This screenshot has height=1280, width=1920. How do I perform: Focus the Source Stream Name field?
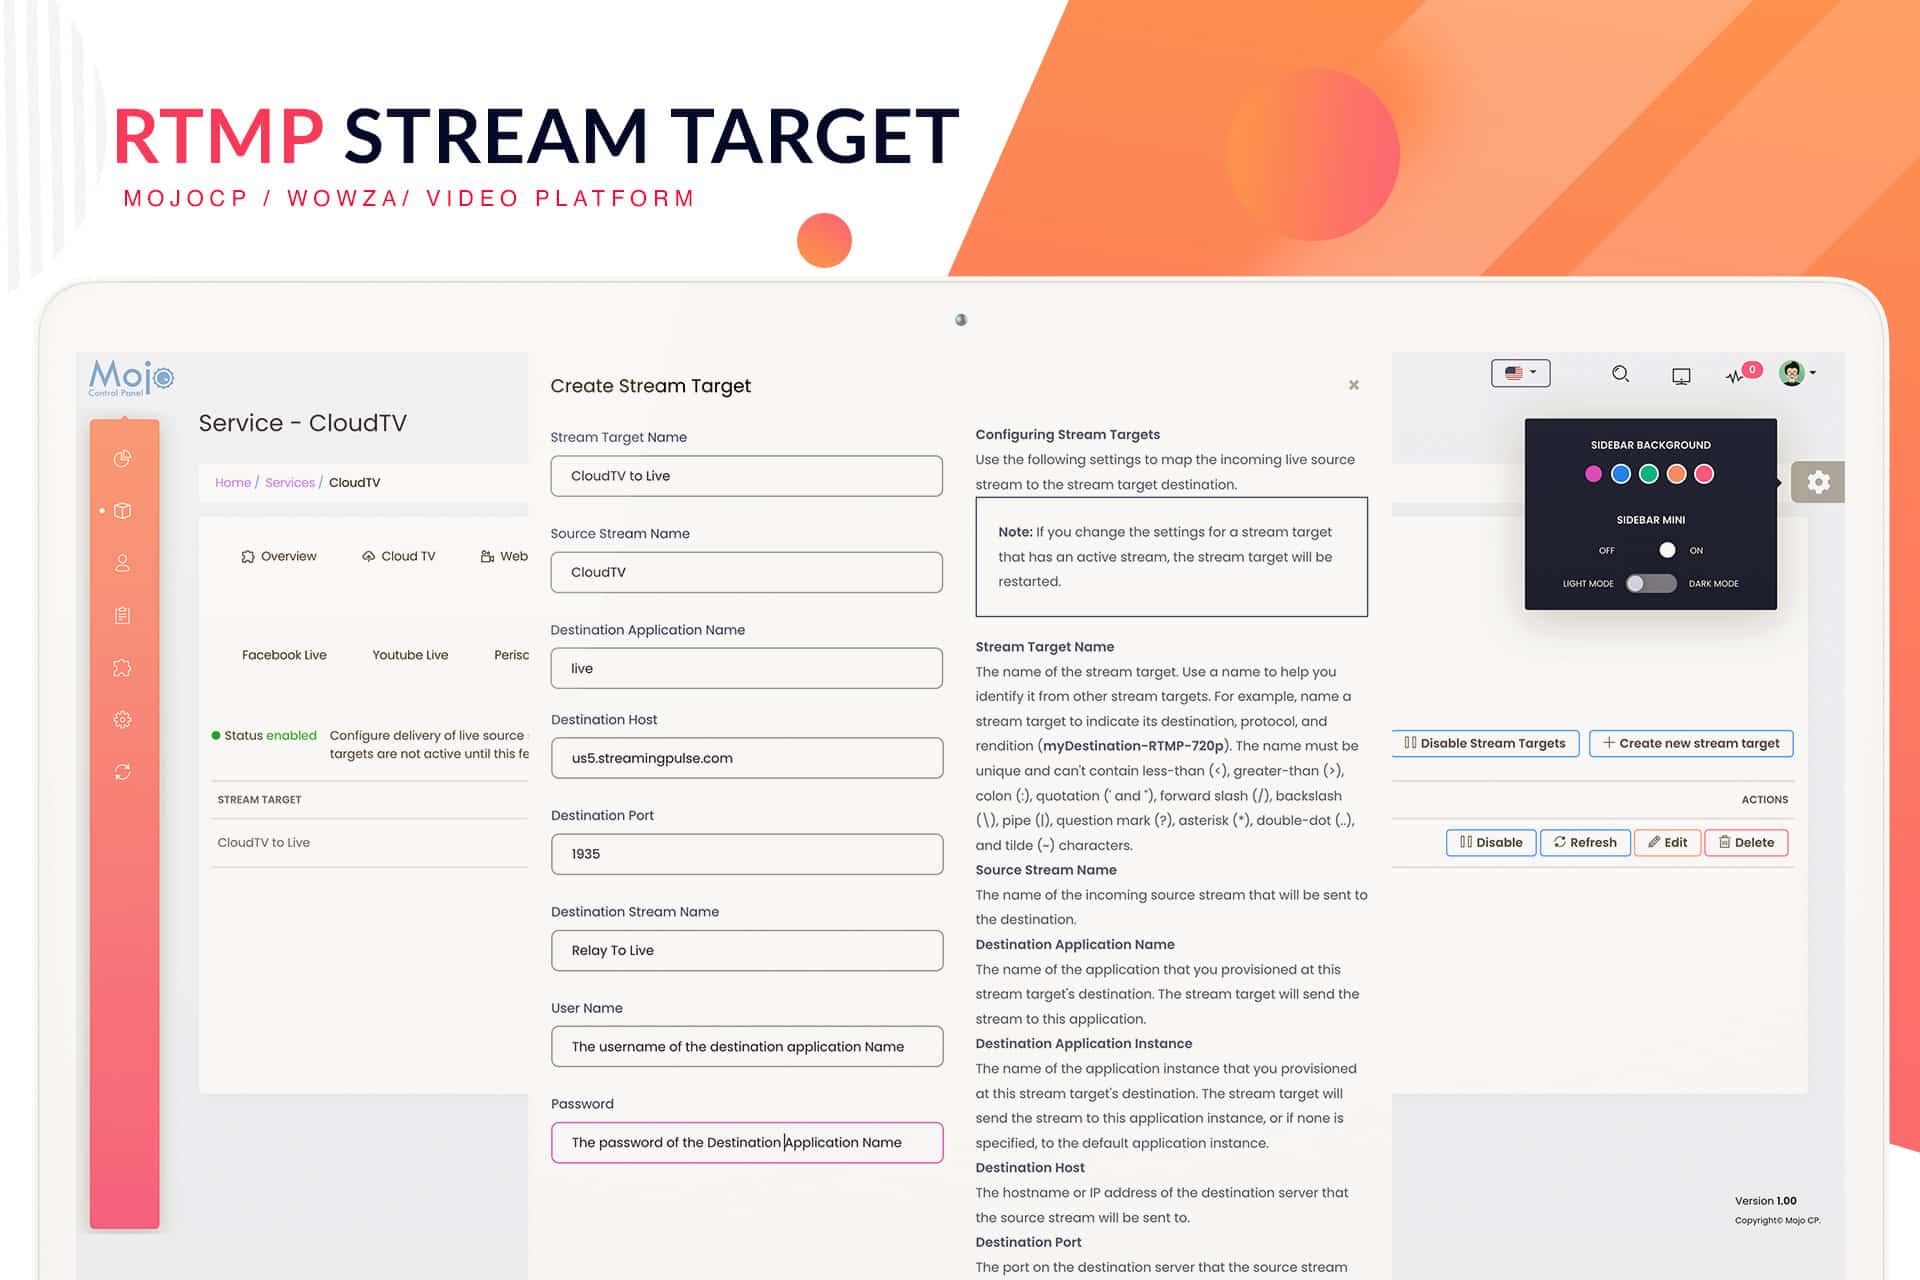pos(746,572)
